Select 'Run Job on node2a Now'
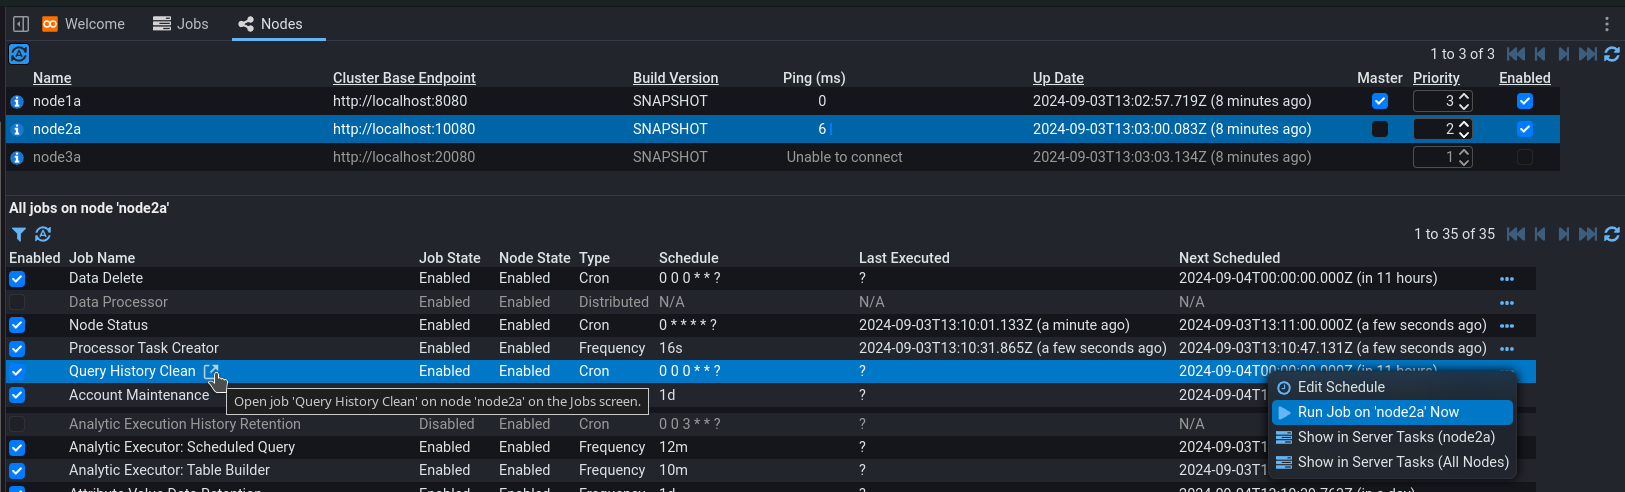Screen dimensions: 1625x492 coord(1377,412)
